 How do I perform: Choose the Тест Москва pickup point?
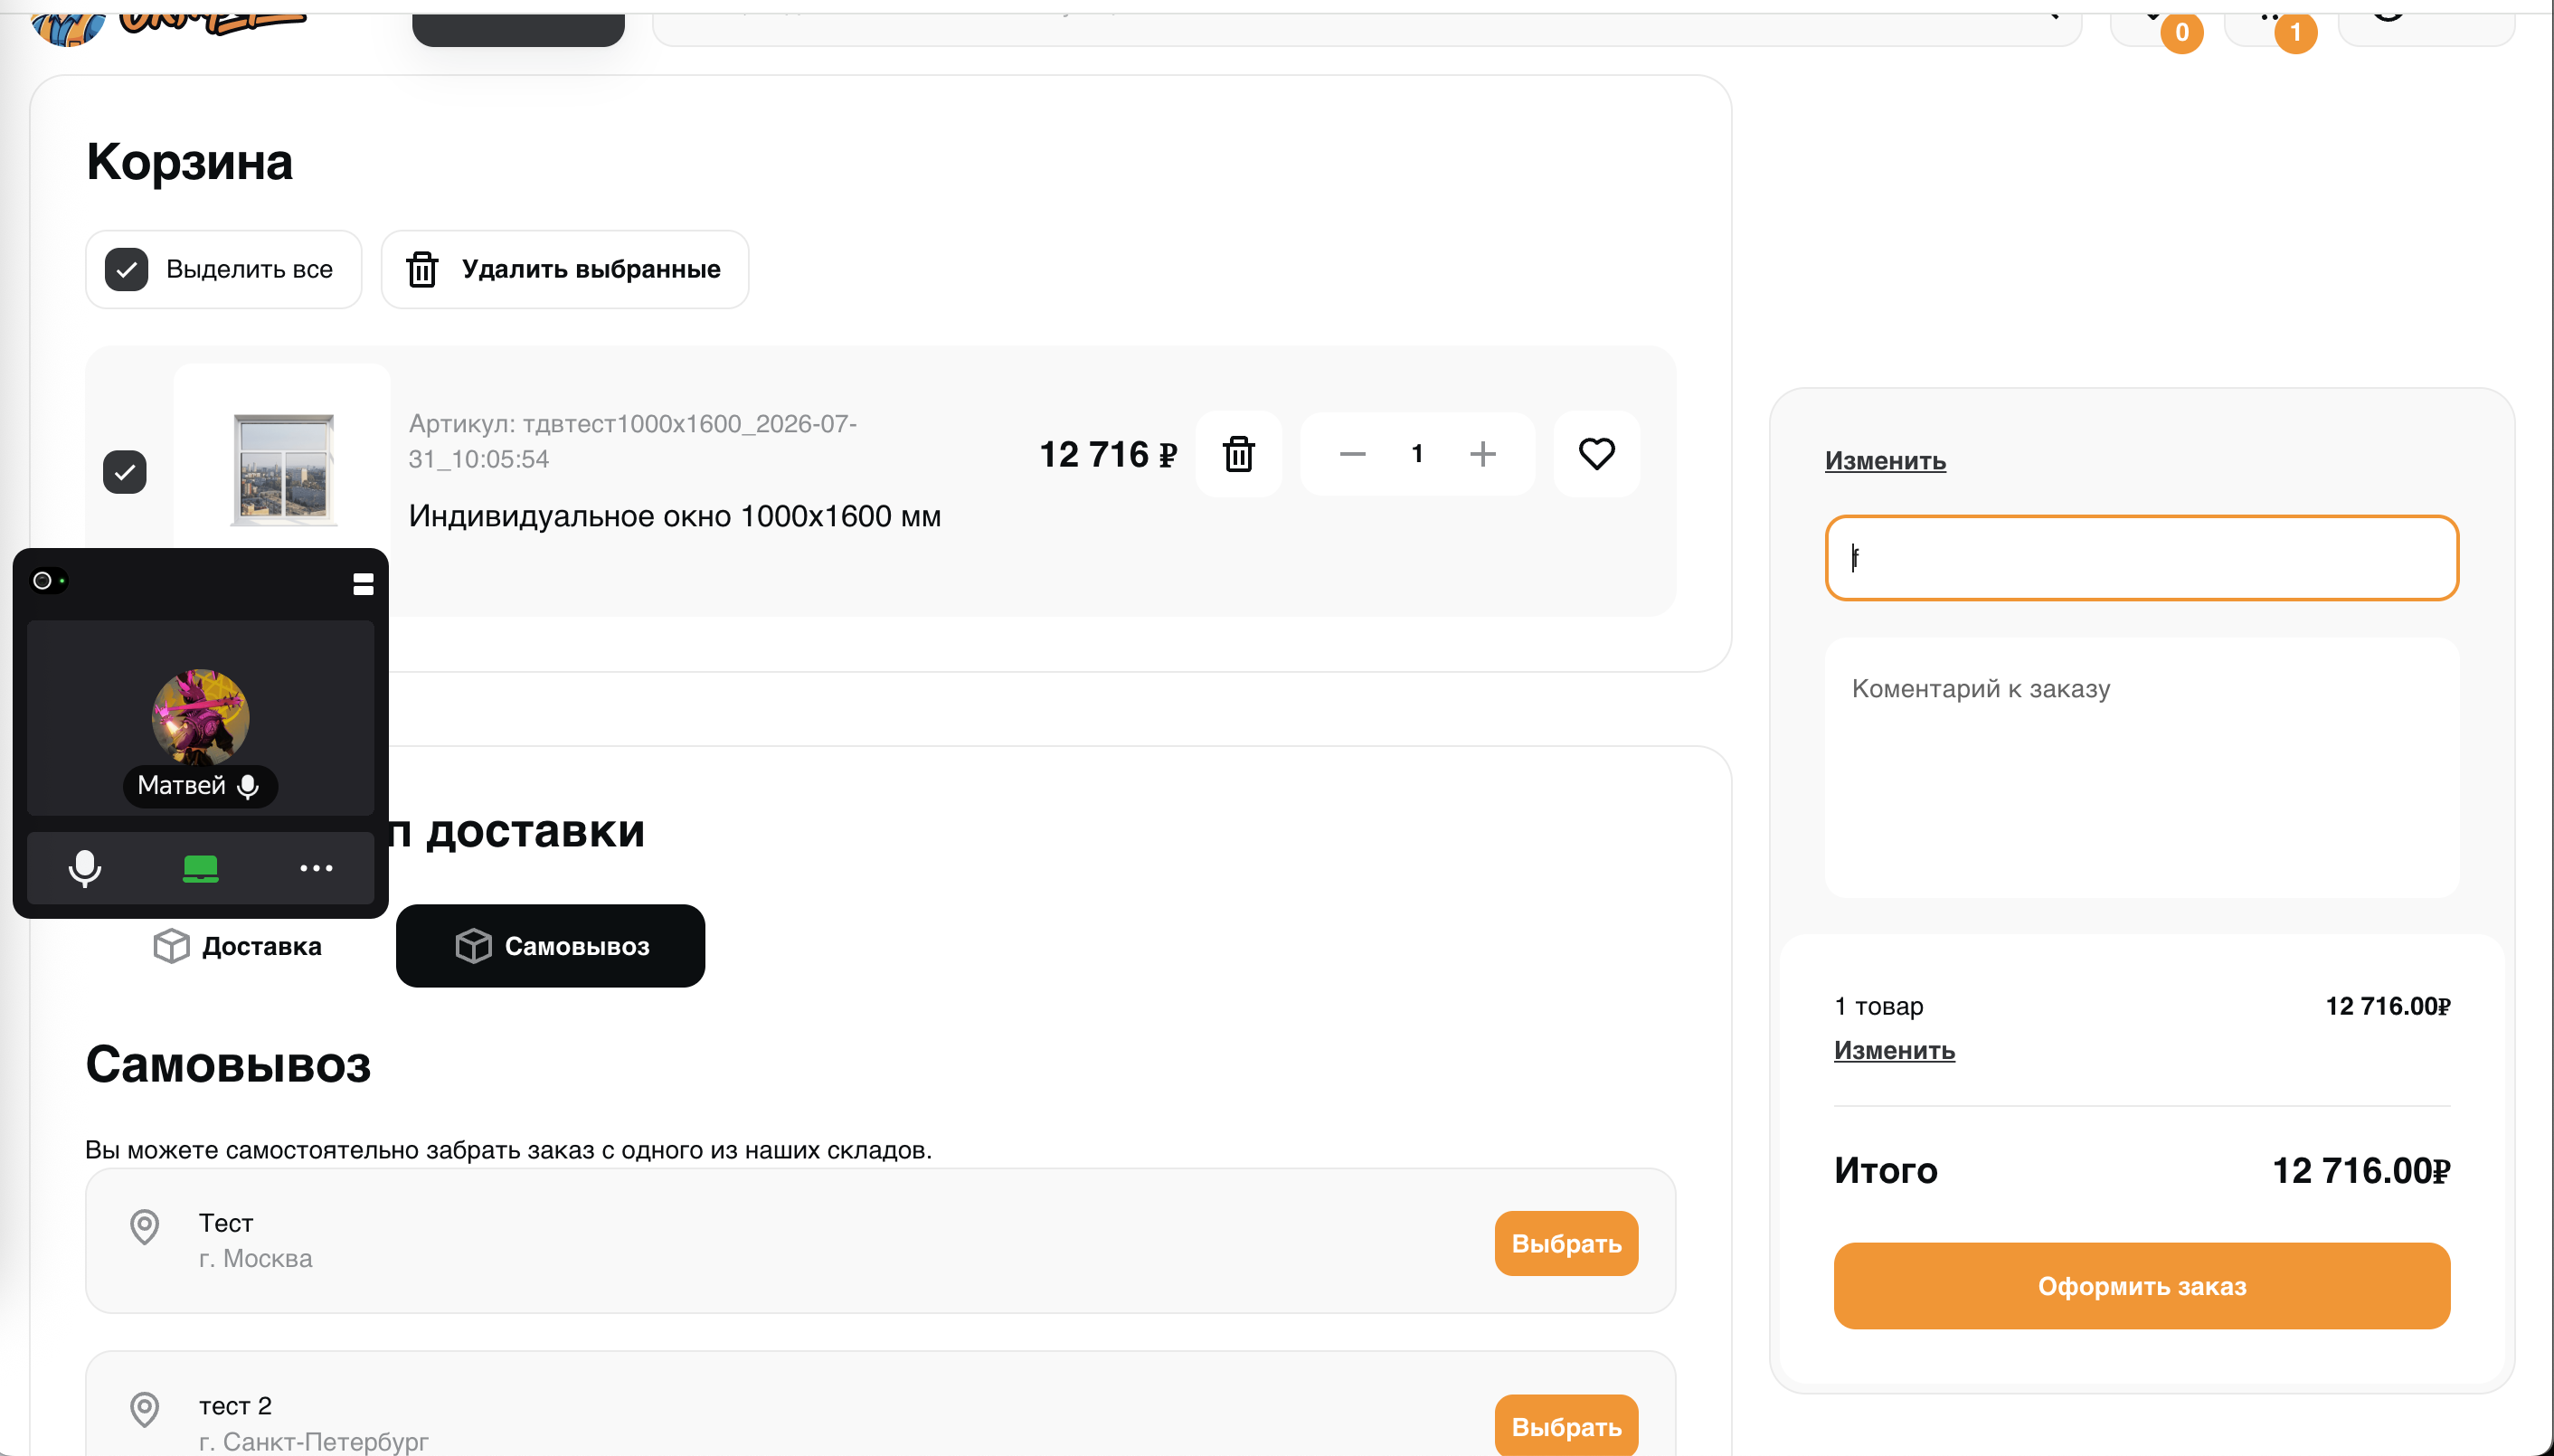pyautogui.click(x=1566, y=1244)
